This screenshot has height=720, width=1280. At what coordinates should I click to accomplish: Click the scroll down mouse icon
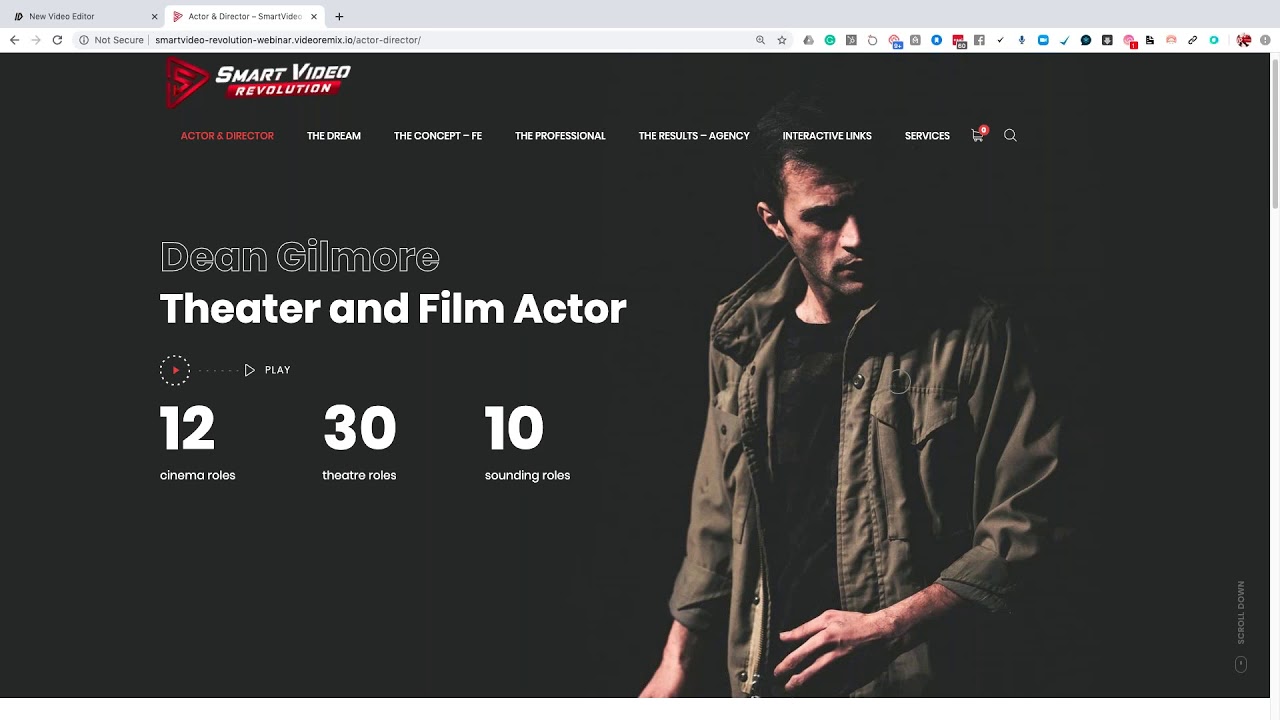coord(1241,664)
